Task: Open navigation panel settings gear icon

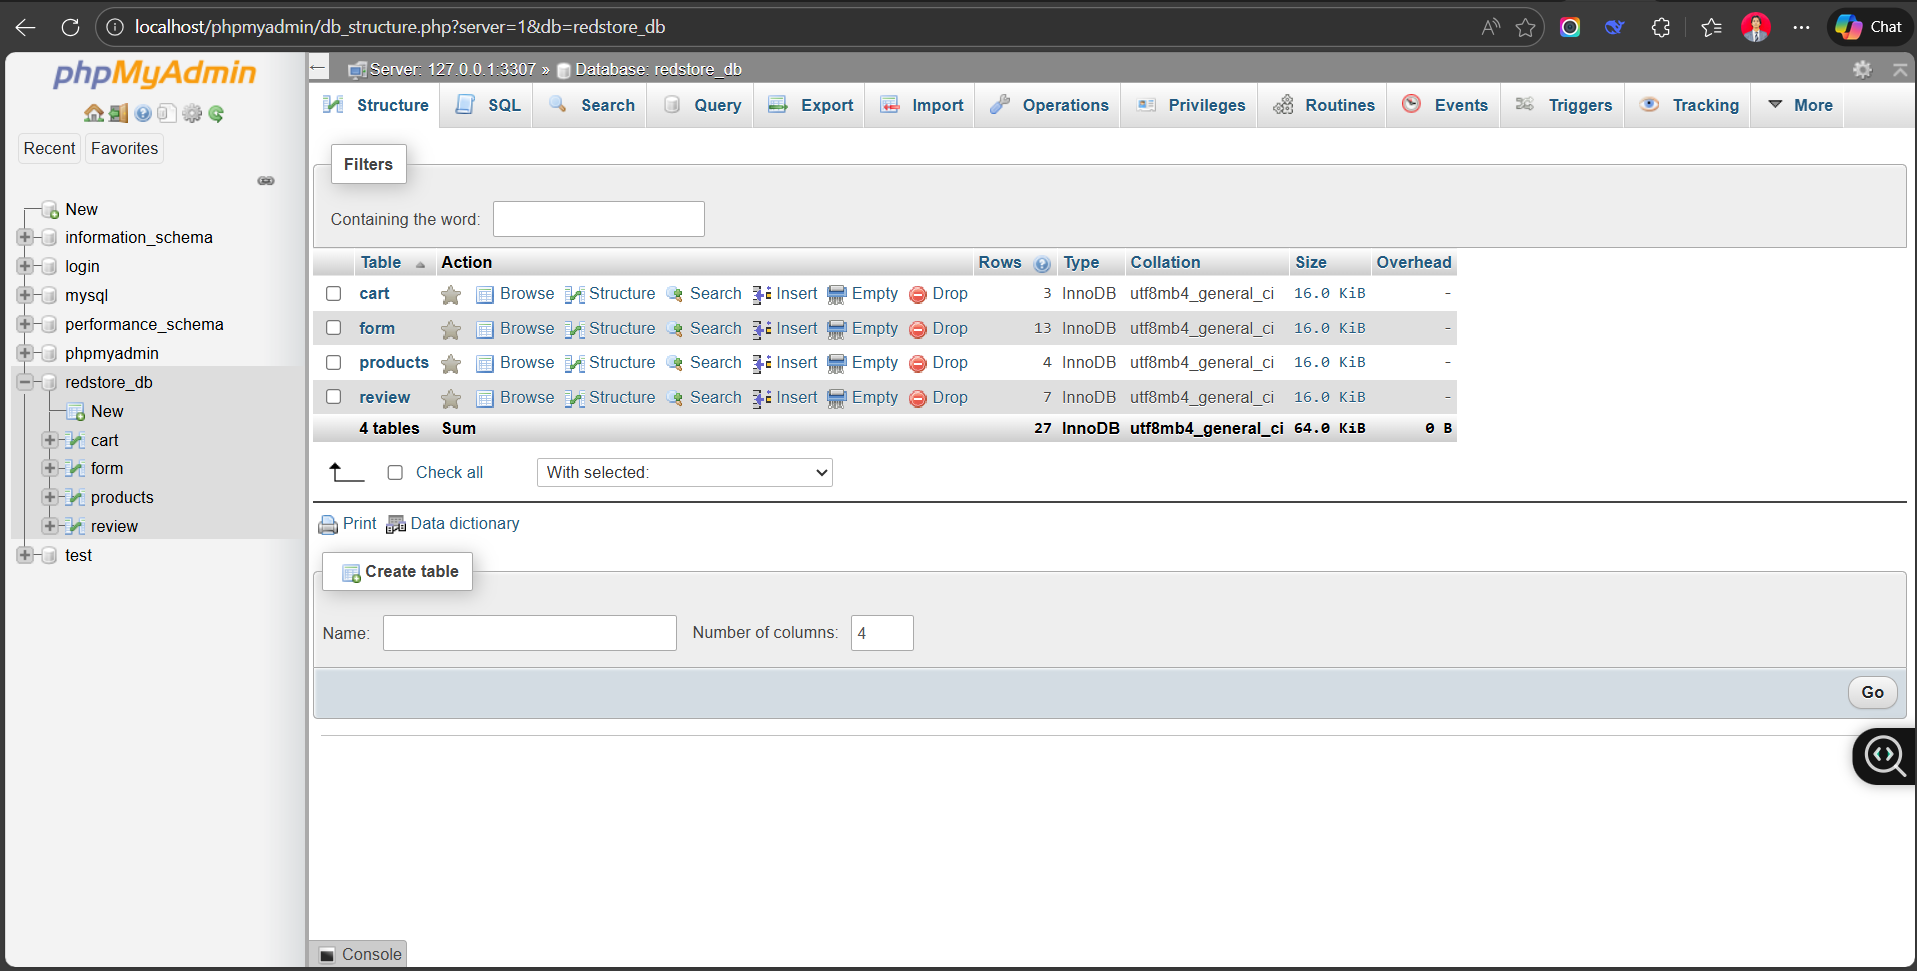Action: coord(192,114)
